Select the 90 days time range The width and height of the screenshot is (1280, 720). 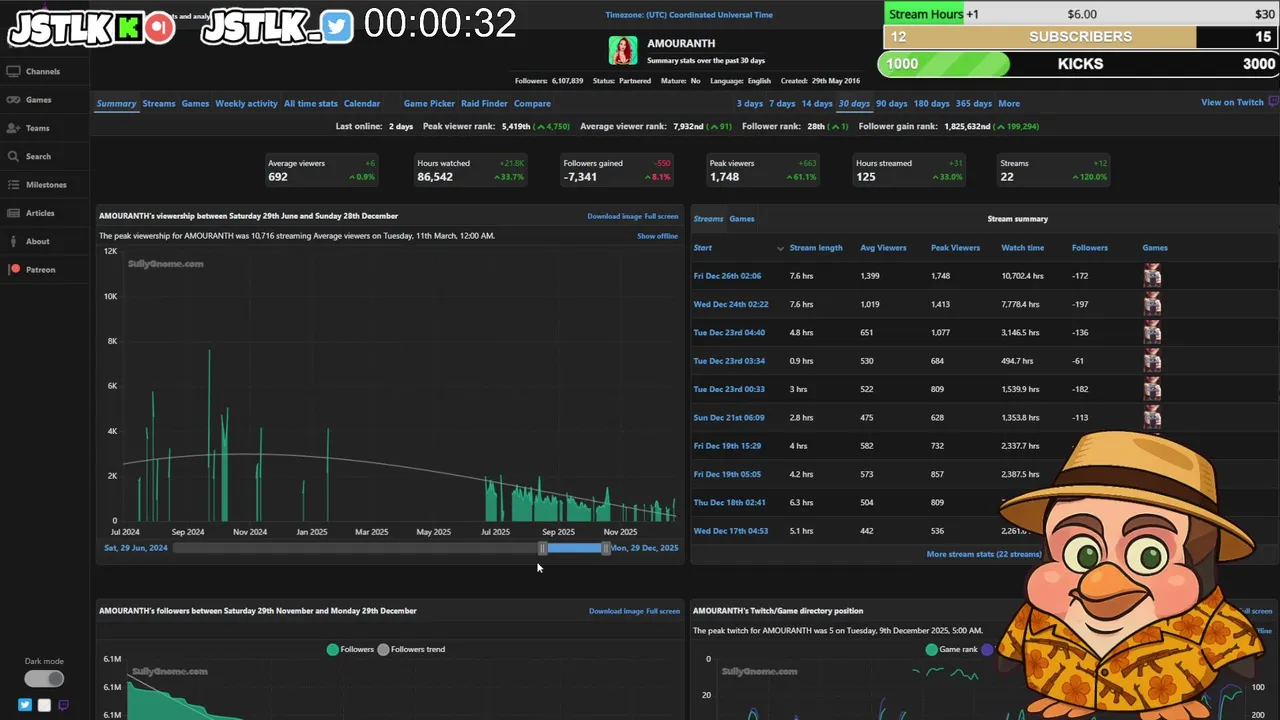pos(892,103)
